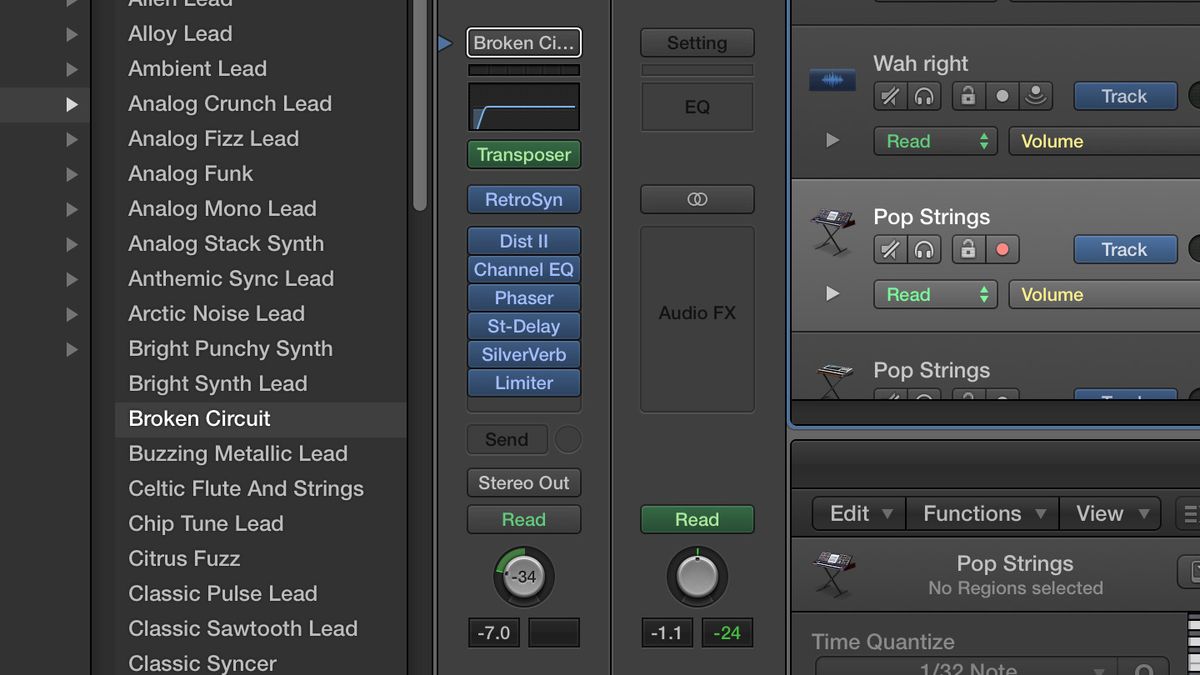Open the Read automation mode dropdown on Wah right
The image size is (1200, 675).
(x=935, y=141)
